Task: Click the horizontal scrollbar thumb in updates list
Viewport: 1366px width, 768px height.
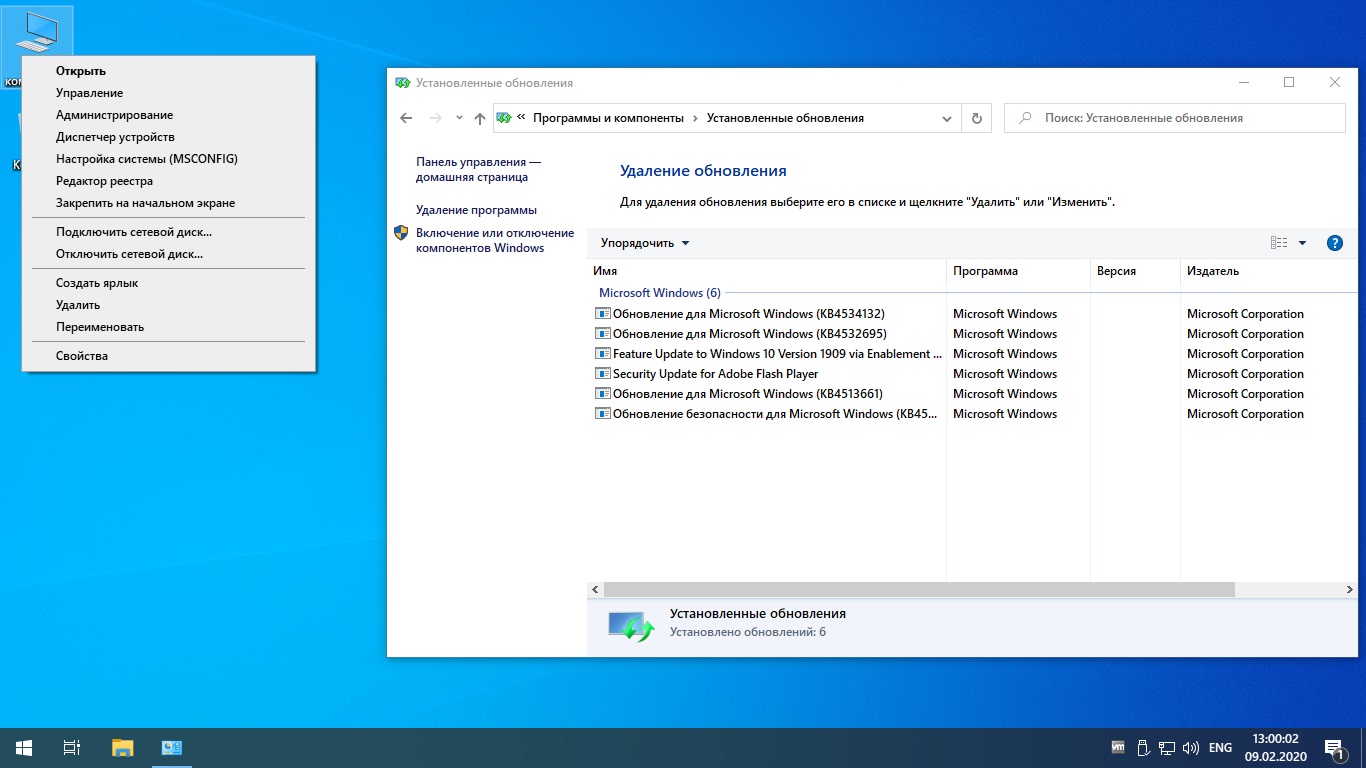Action: [919, 590]
